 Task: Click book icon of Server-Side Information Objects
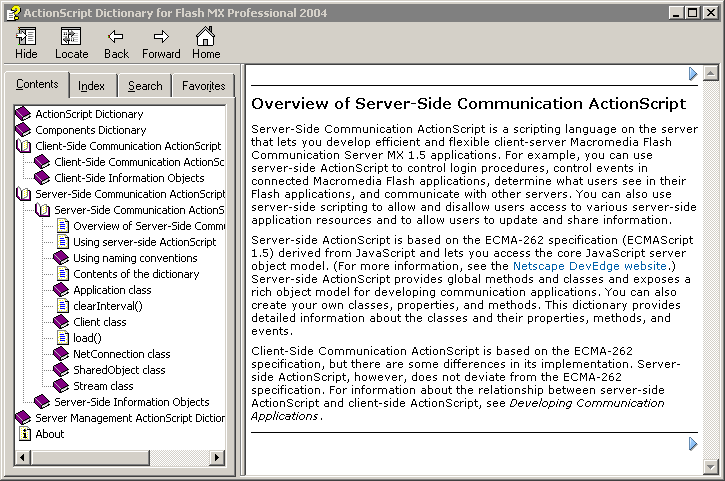(x=42, y=402)
